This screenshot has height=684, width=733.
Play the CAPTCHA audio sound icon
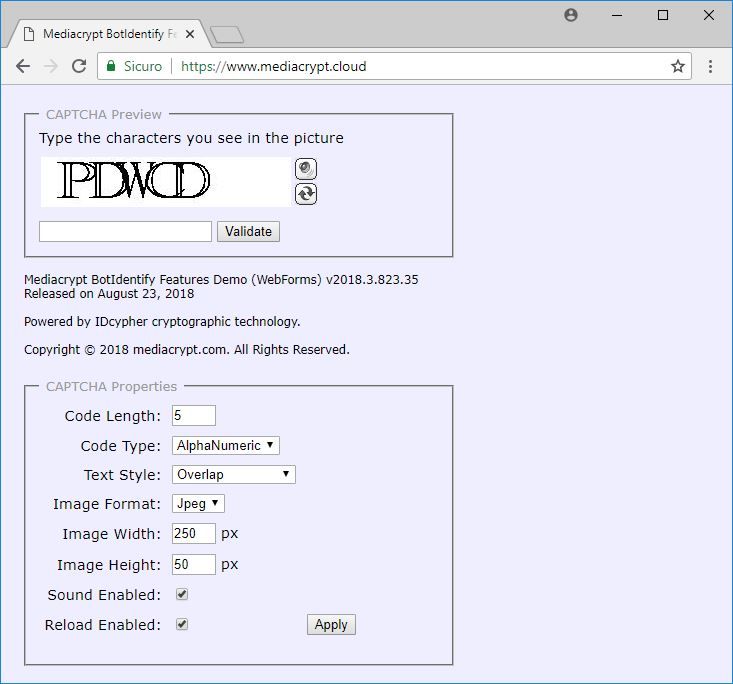[306, 169]
